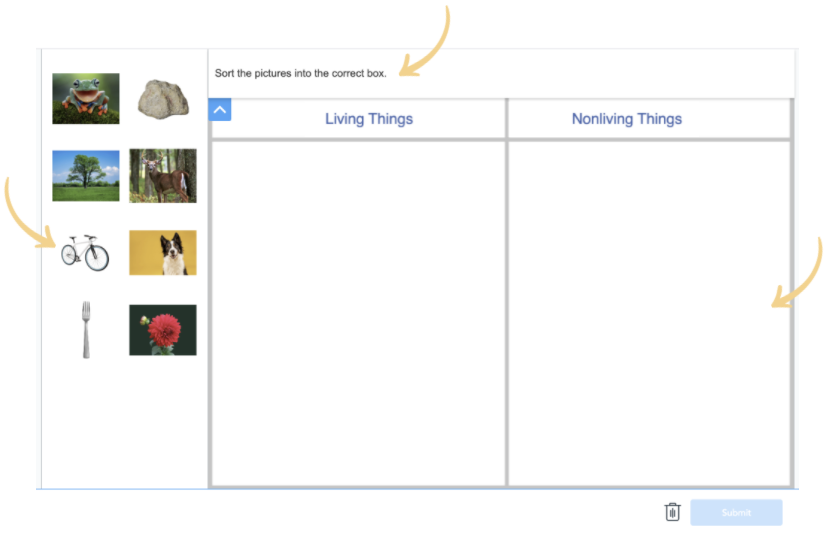The width and height of the screenshot is (835, 548).
Task: Click the gray rock picture
Action: pos(163,98)
